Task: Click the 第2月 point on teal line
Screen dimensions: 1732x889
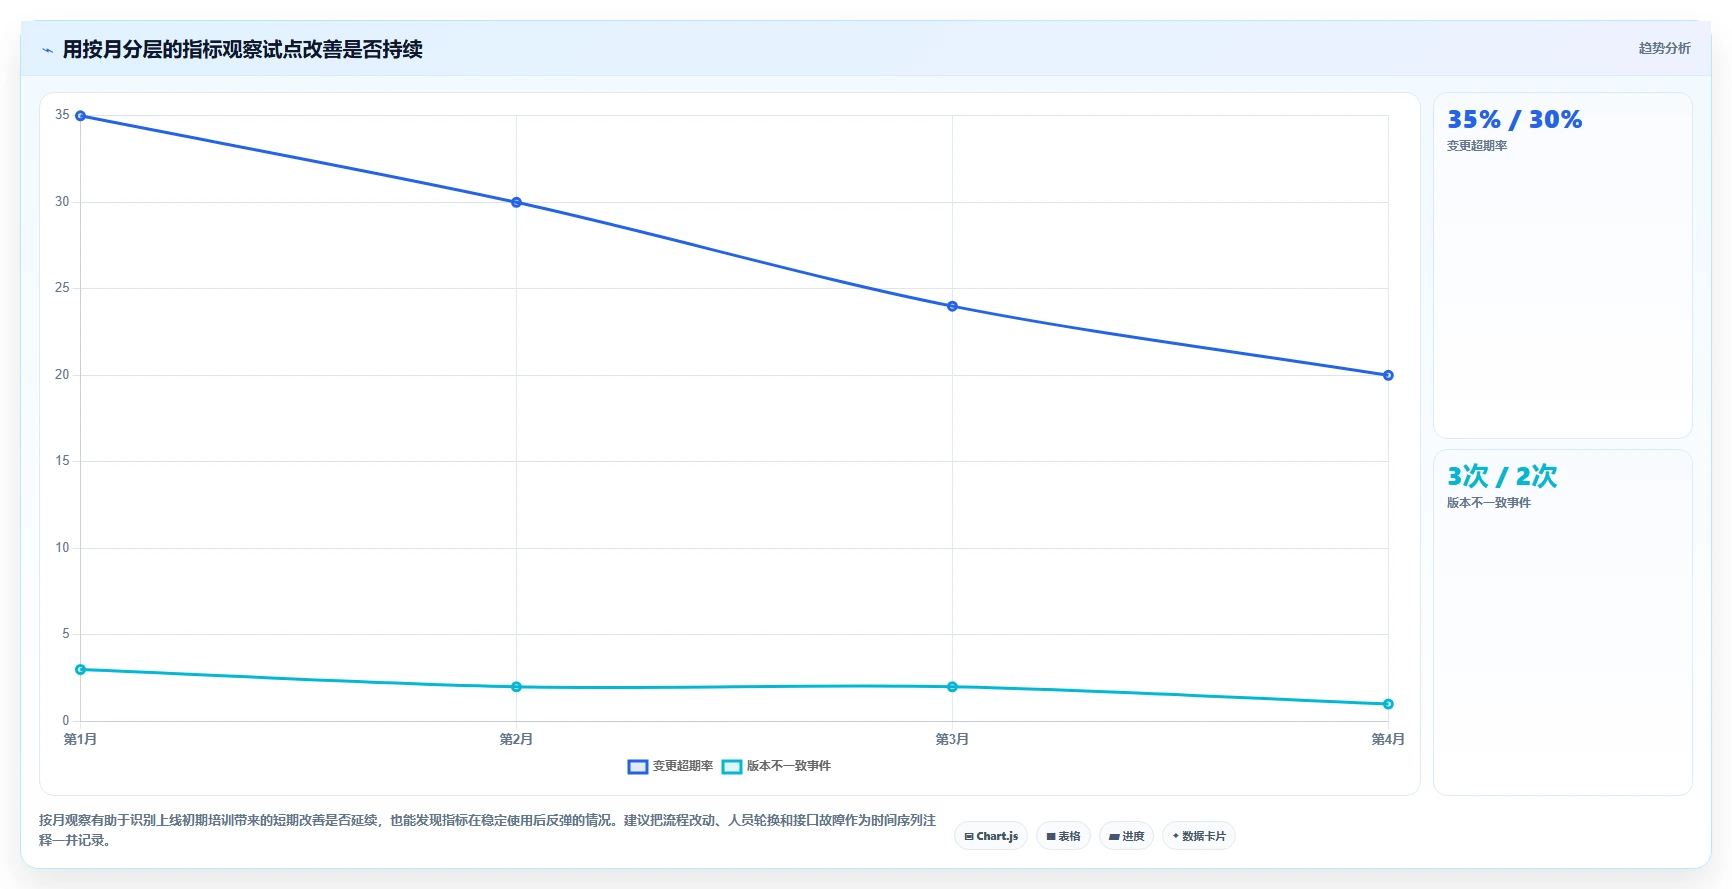Action: [x=516, y=687]
